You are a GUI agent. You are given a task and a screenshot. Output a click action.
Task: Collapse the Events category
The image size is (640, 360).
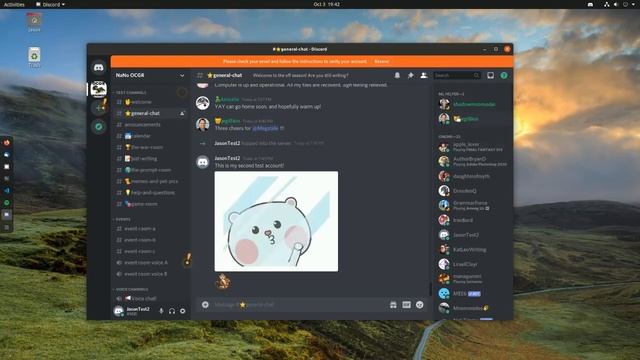pyautogui.click(x=122, y=219)
